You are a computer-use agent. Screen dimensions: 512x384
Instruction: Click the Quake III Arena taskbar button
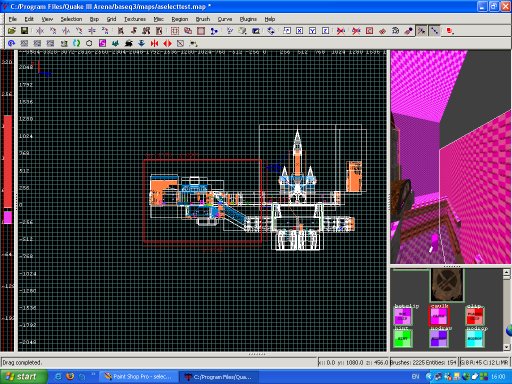(x=220, y=377)
